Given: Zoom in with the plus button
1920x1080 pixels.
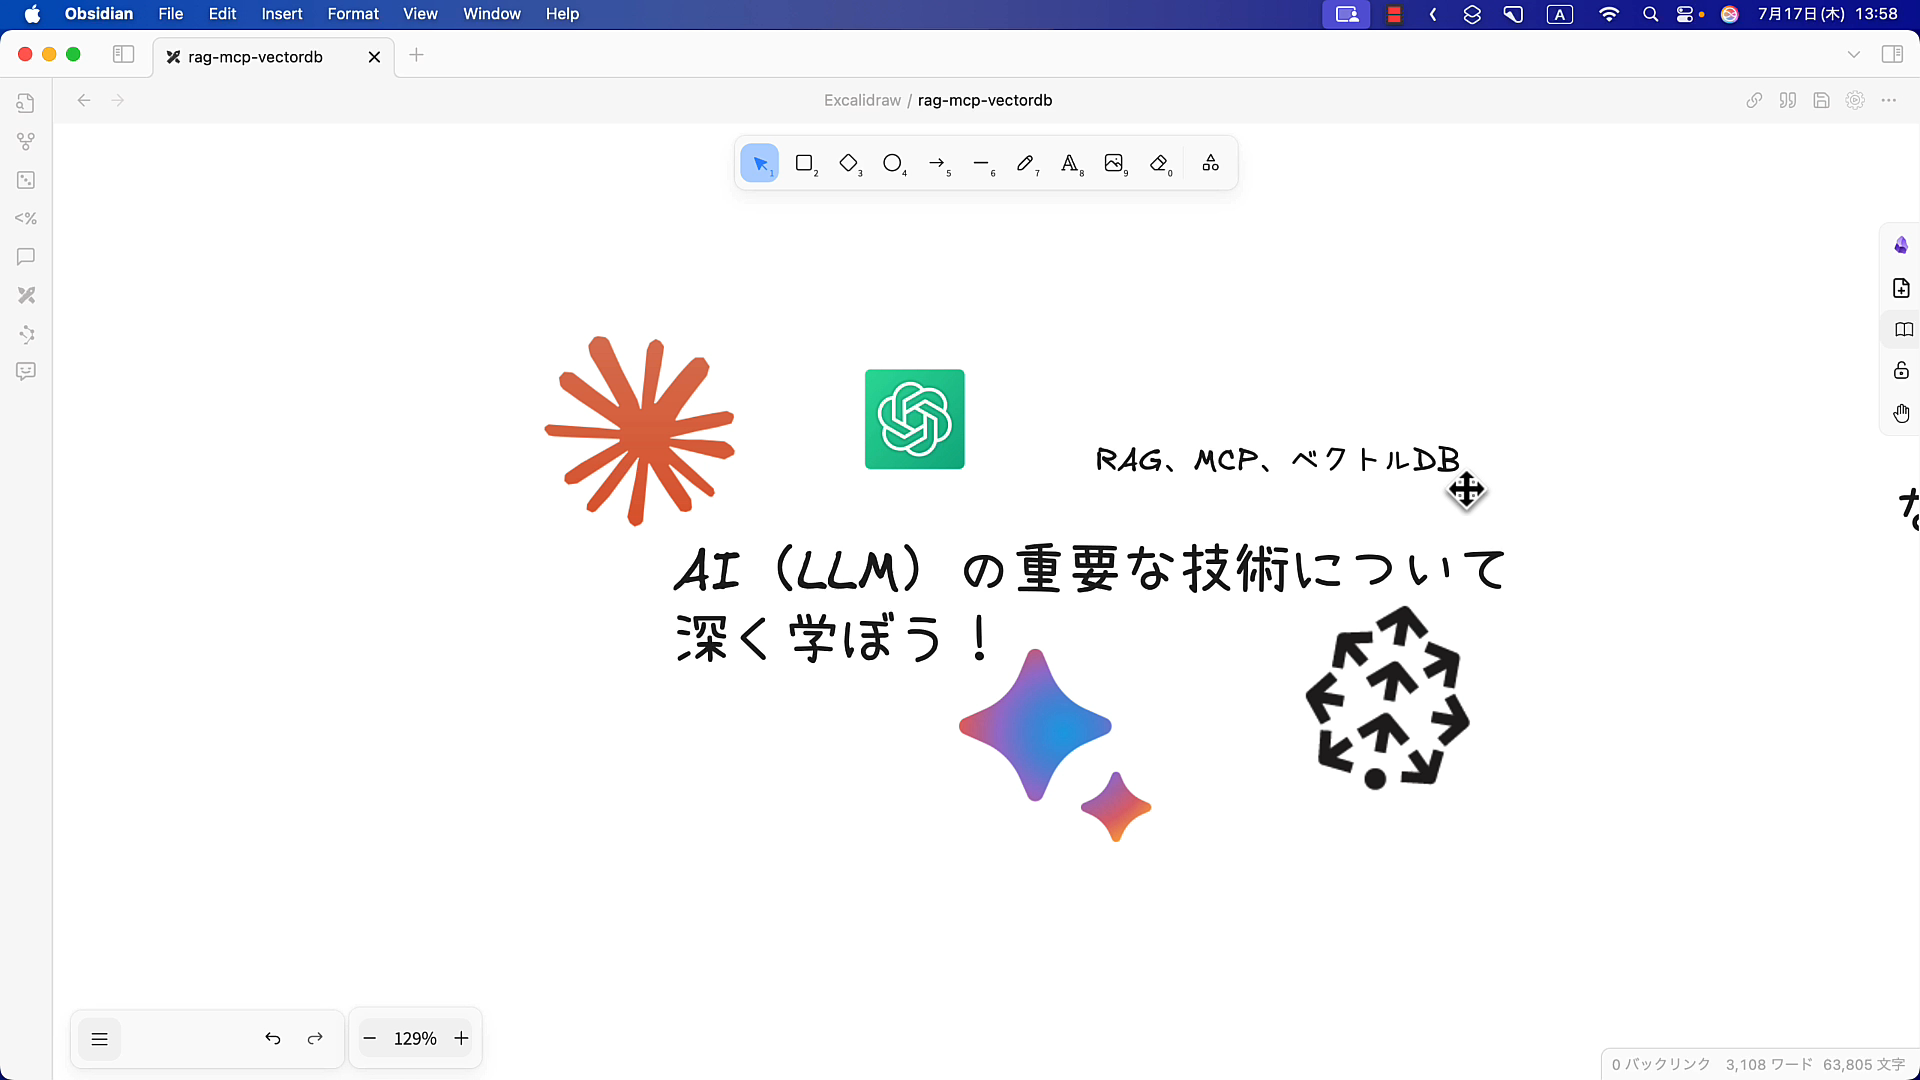Looking at the screenshot, I should 461,1039.
